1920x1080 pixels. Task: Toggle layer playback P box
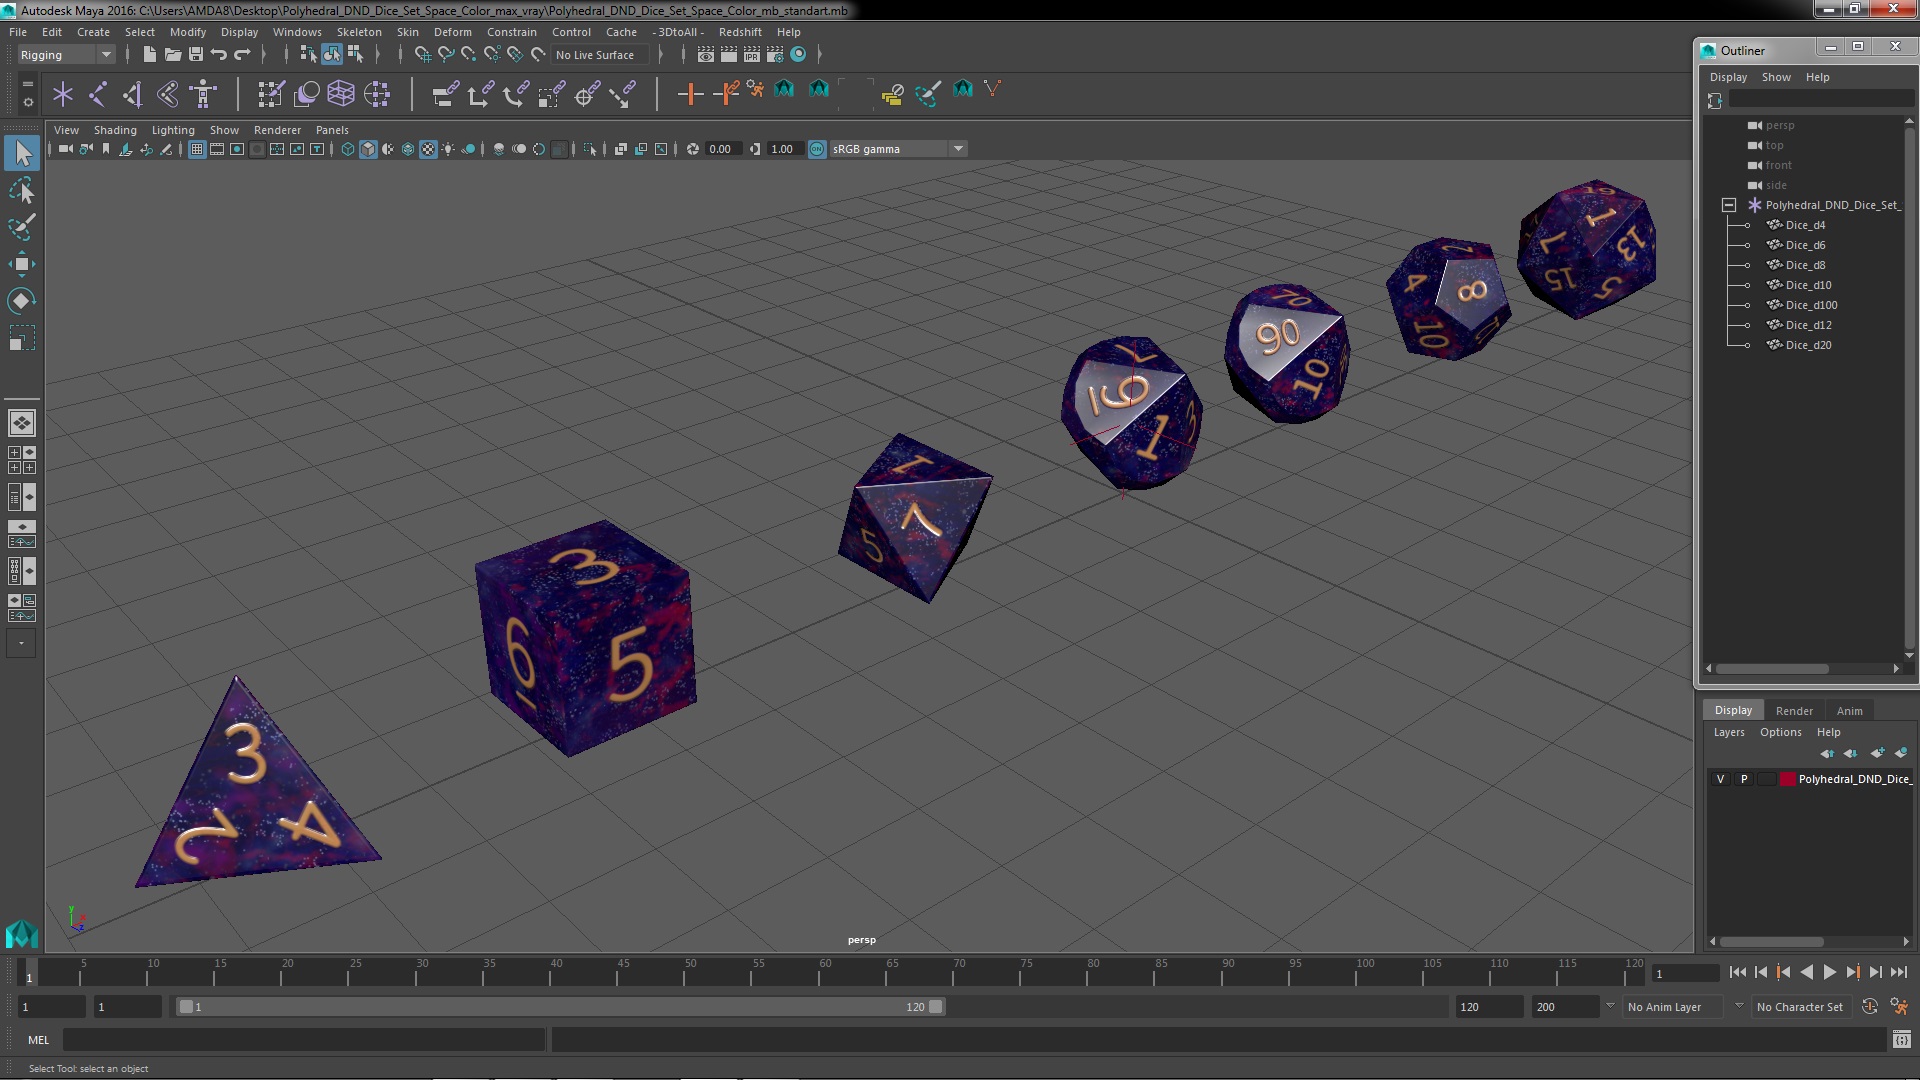point(1744,779)
